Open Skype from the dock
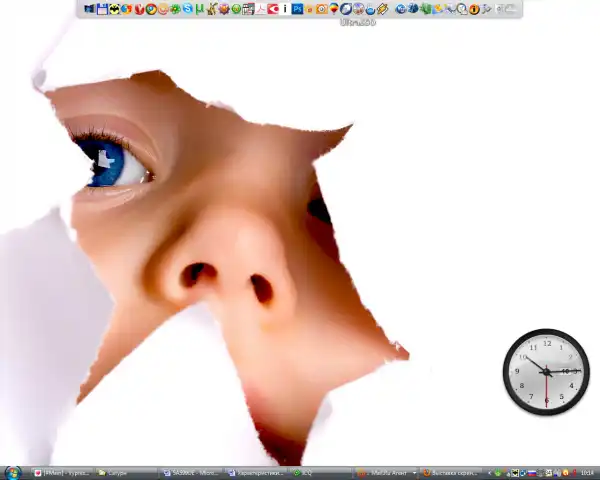This screenshot has height=480, width=600. click(187, 9)
